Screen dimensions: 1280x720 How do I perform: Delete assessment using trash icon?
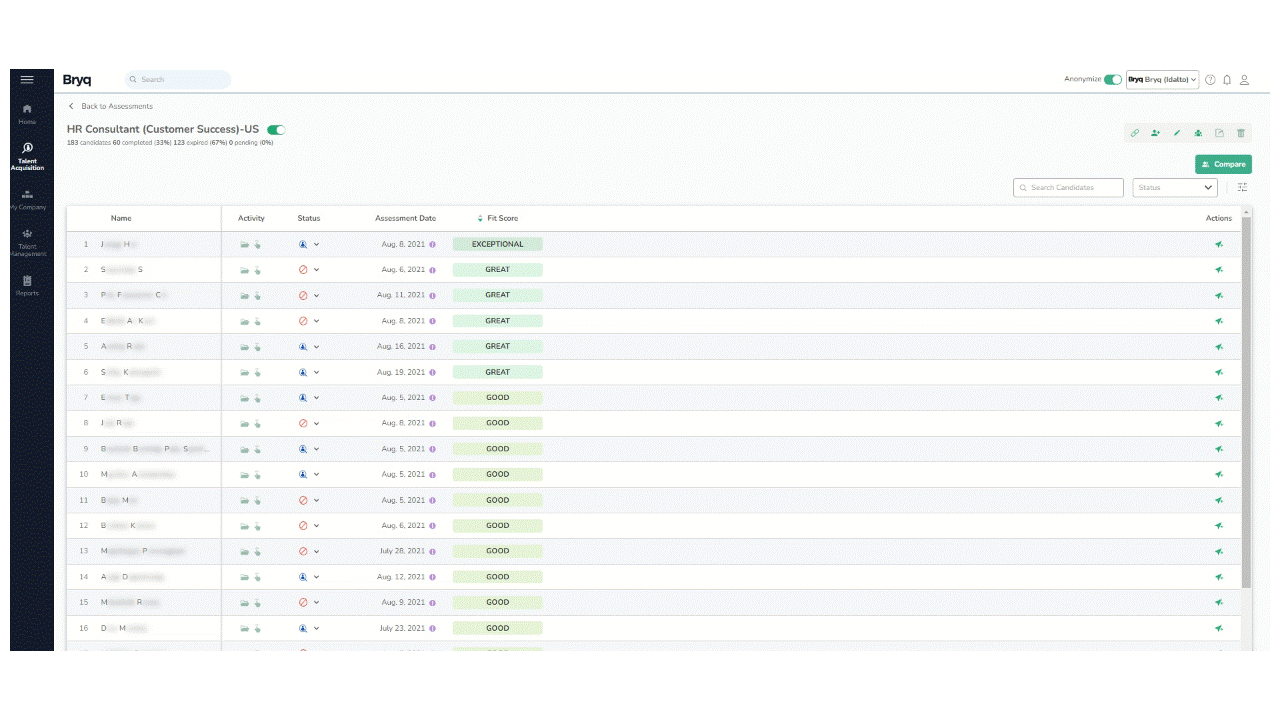click(1241, 133)
